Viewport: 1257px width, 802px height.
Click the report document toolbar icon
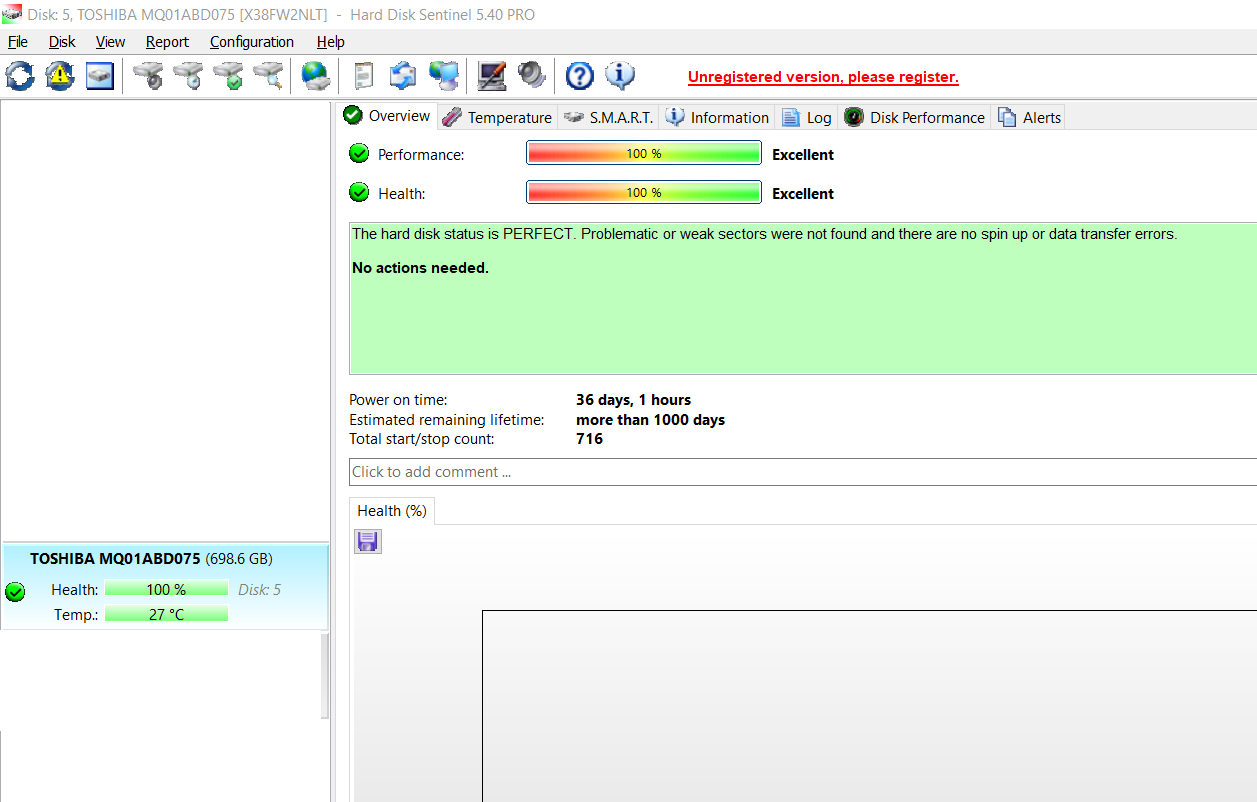[364, 76]
